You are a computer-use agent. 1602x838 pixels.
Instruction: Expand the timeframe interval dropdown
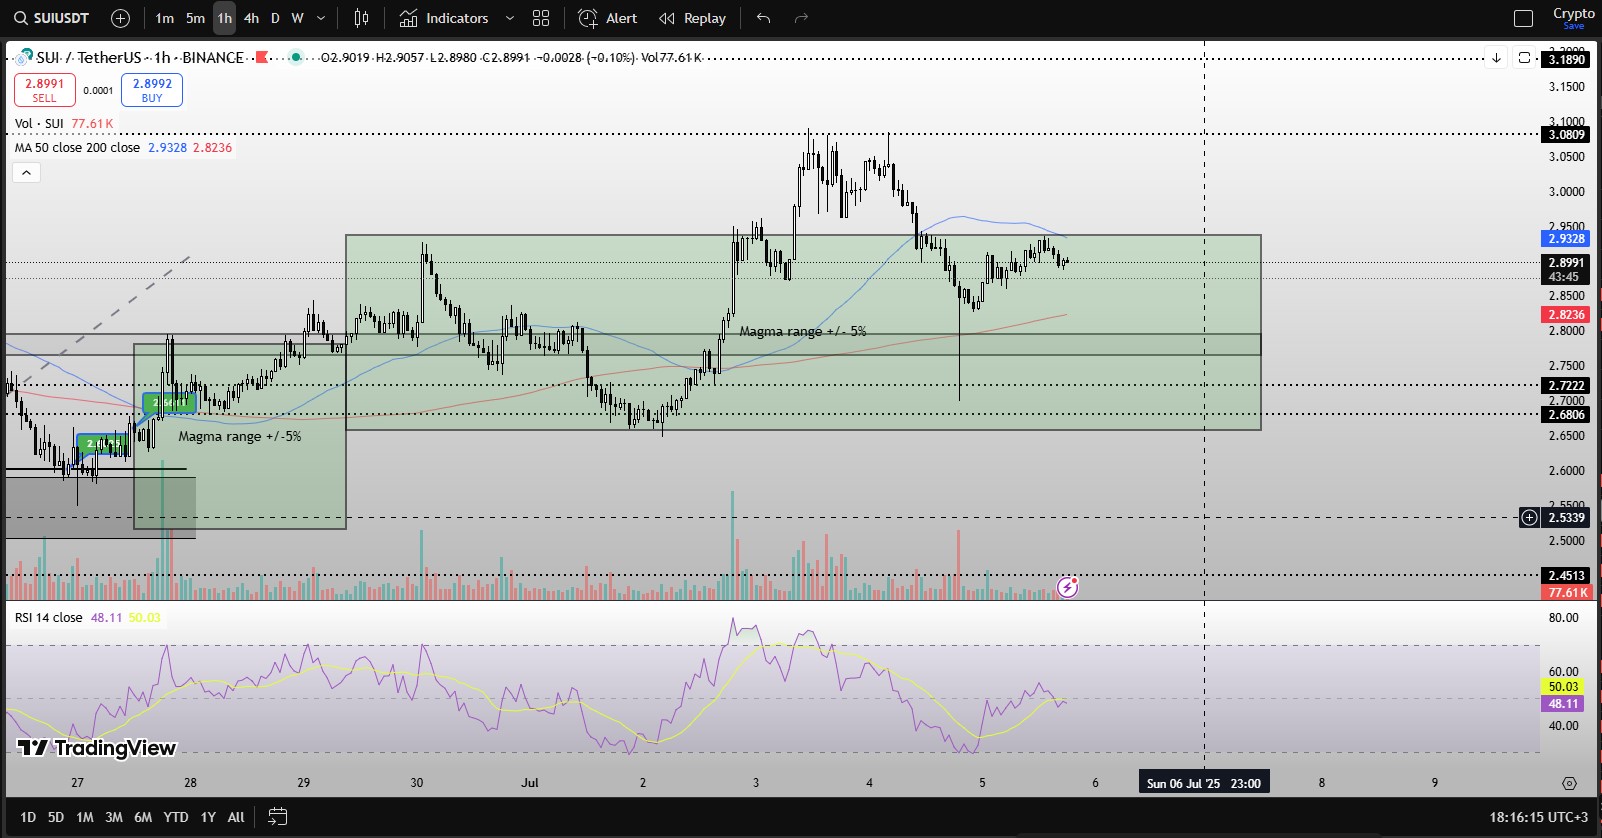click(321, 18)
